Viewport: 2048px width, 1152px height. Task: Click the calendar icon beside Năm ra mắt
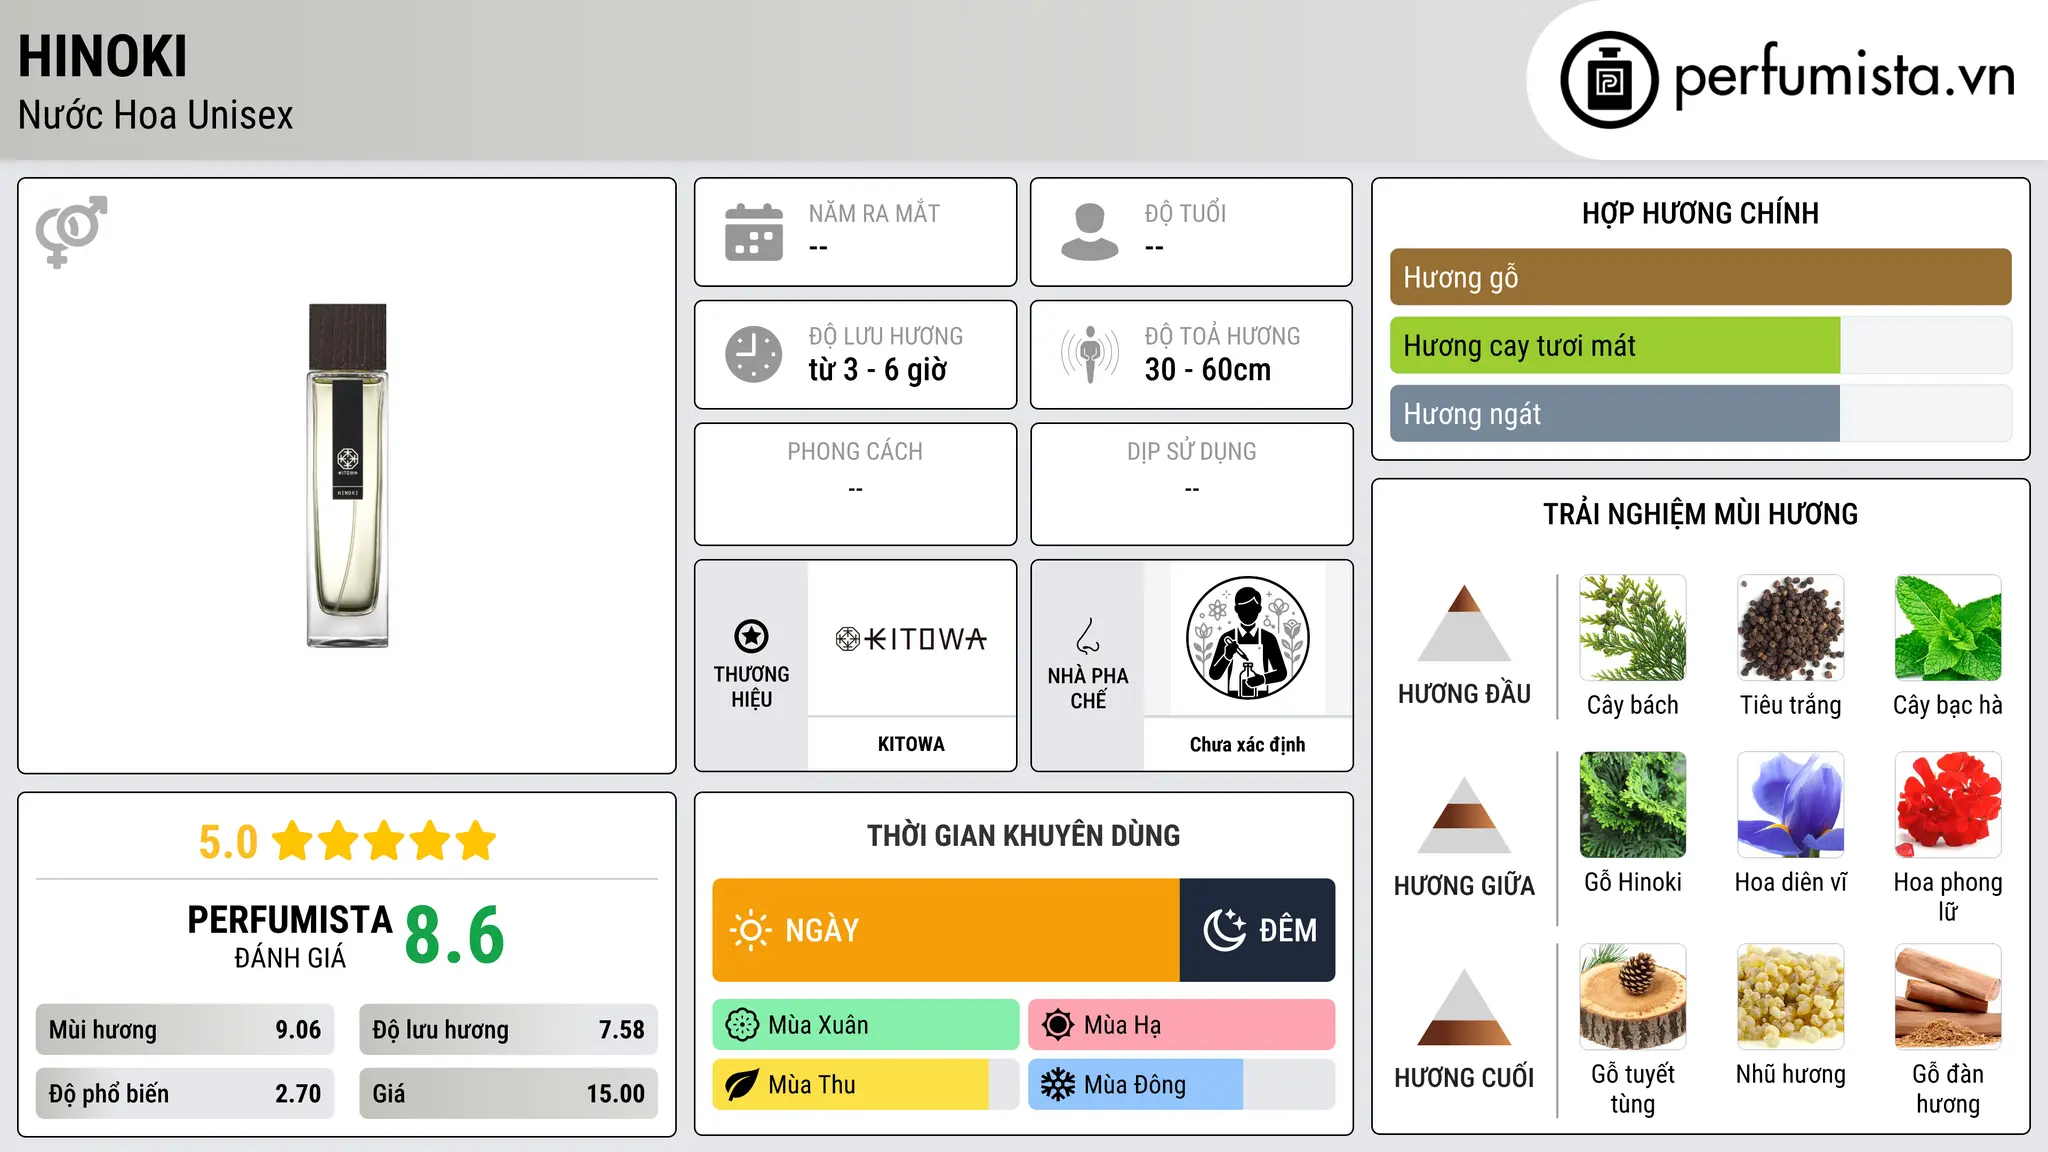[754, 232]
